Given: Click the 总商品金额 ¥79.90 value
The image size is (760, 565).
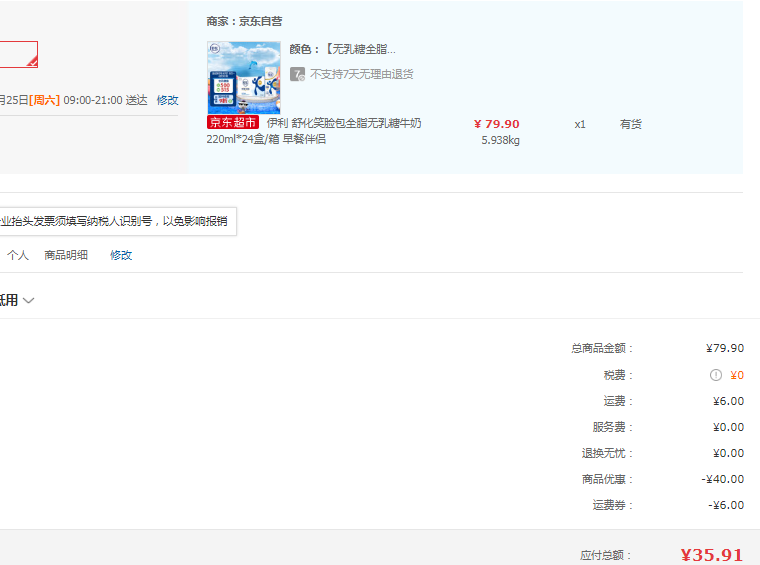Looking at the screenshot, I should coord(725,348).
